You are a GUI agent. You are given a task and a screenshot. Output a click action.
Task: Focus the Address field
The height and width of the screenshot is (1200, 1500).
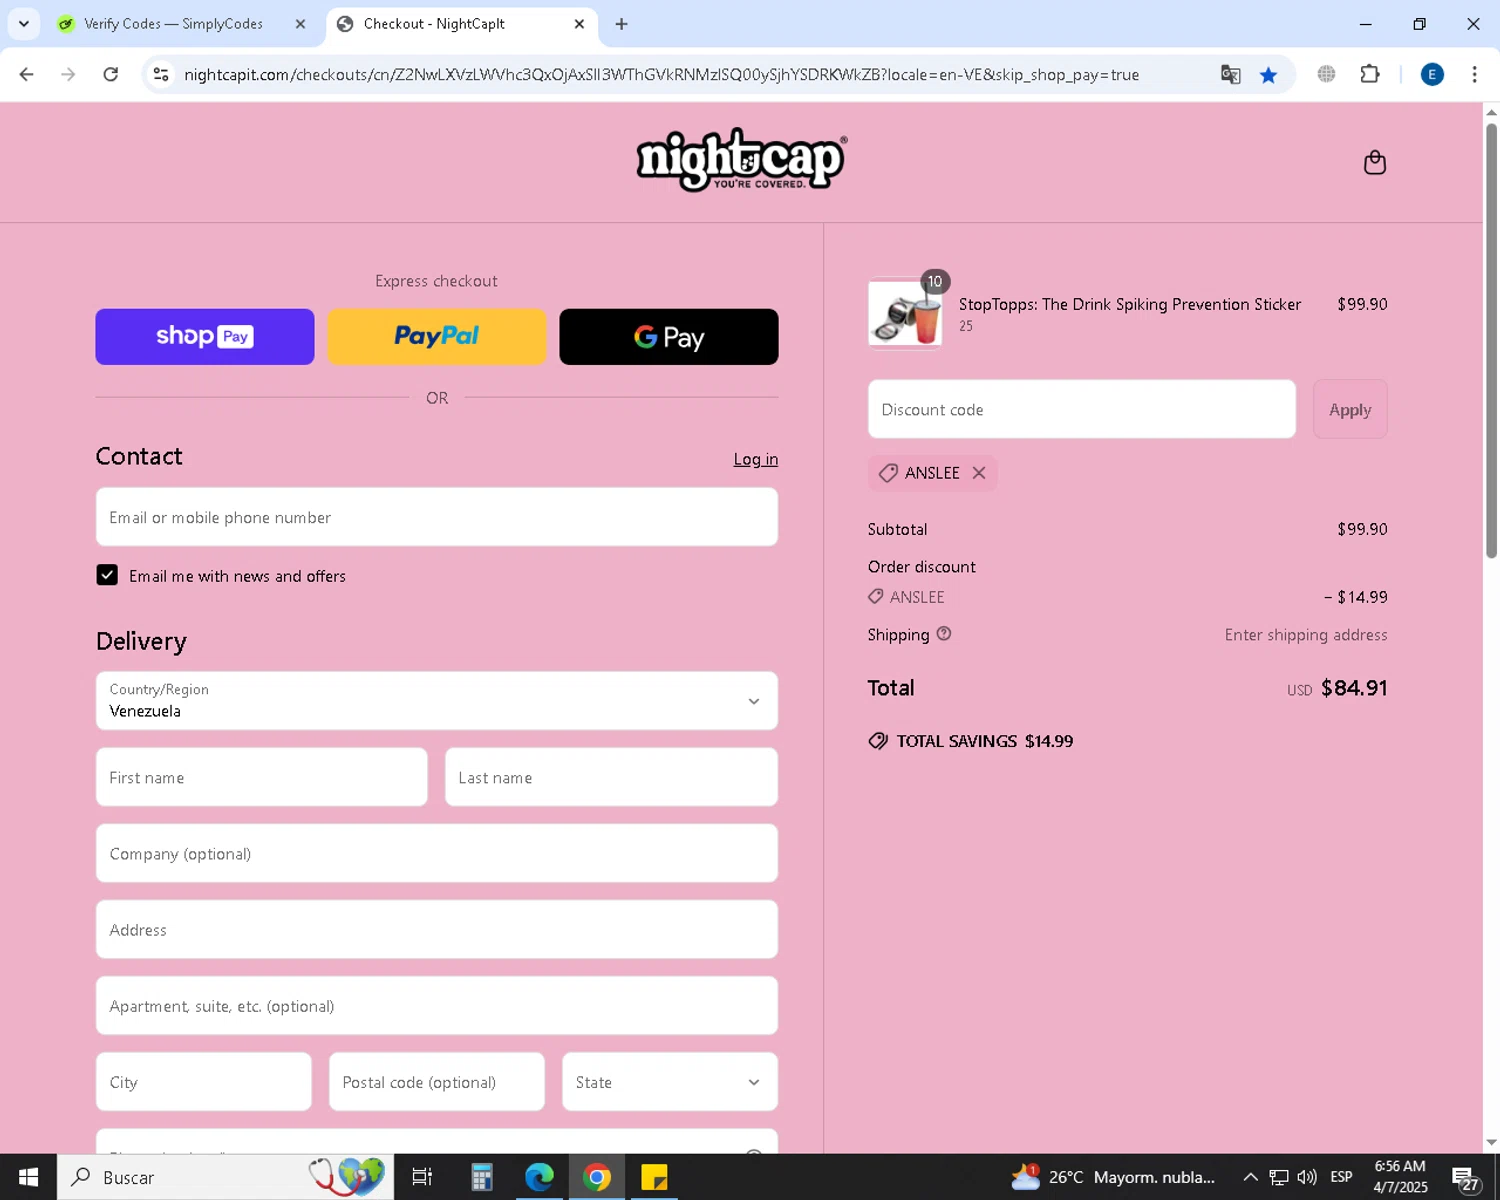pyautogui.click(x=437, y=930)
